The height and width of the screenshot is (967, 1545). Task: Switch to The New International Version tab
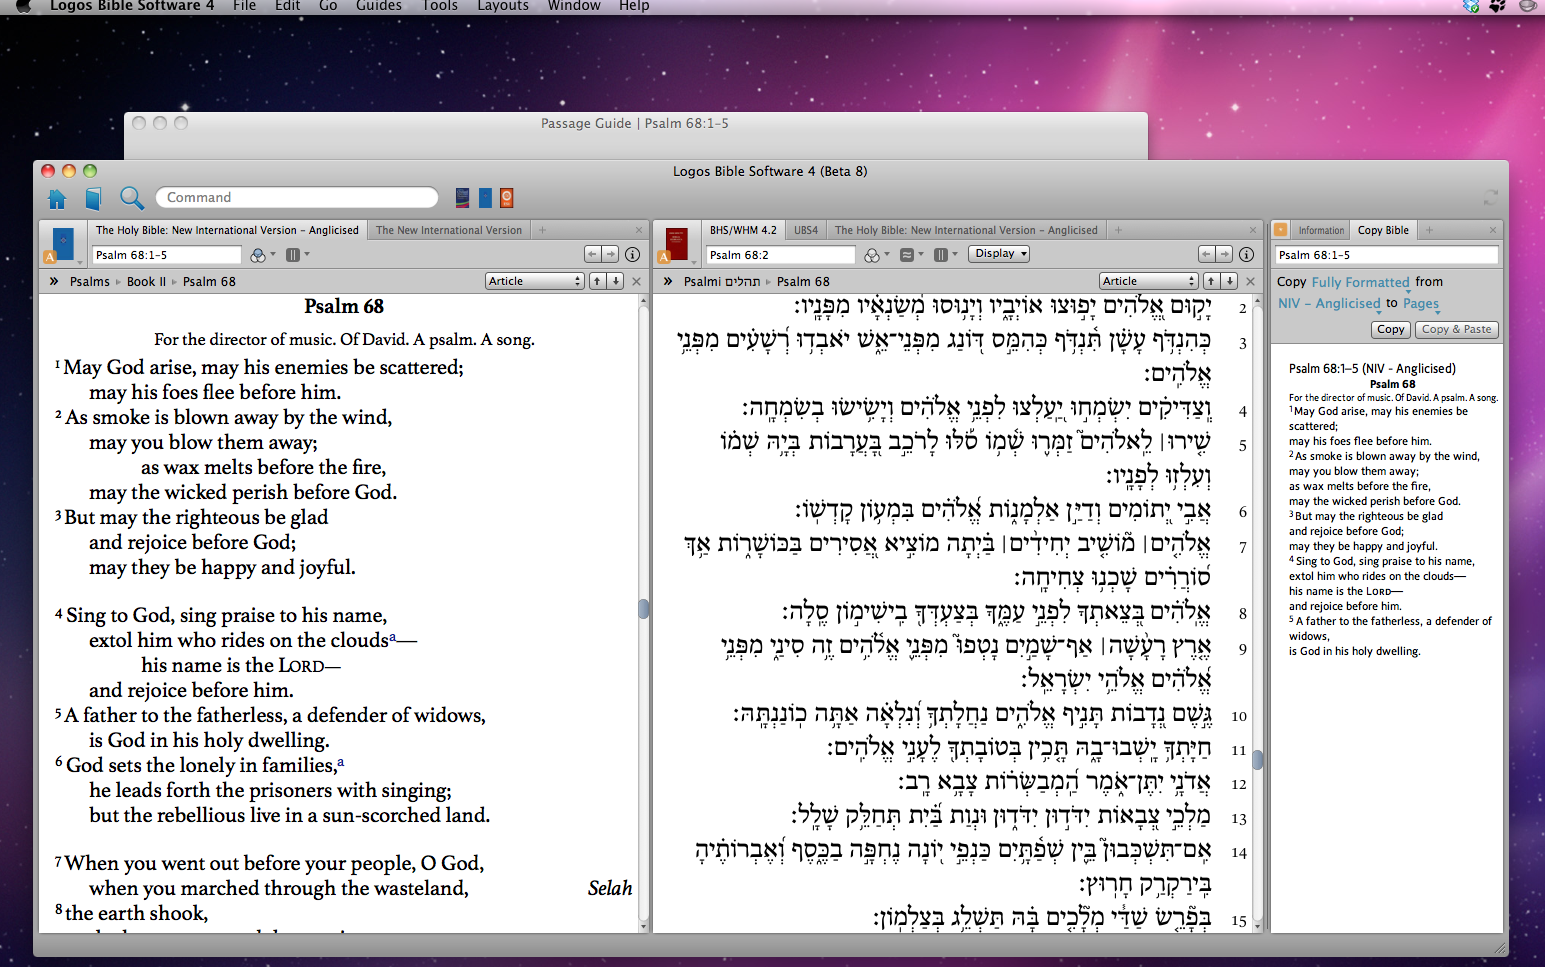pos(449,230)
